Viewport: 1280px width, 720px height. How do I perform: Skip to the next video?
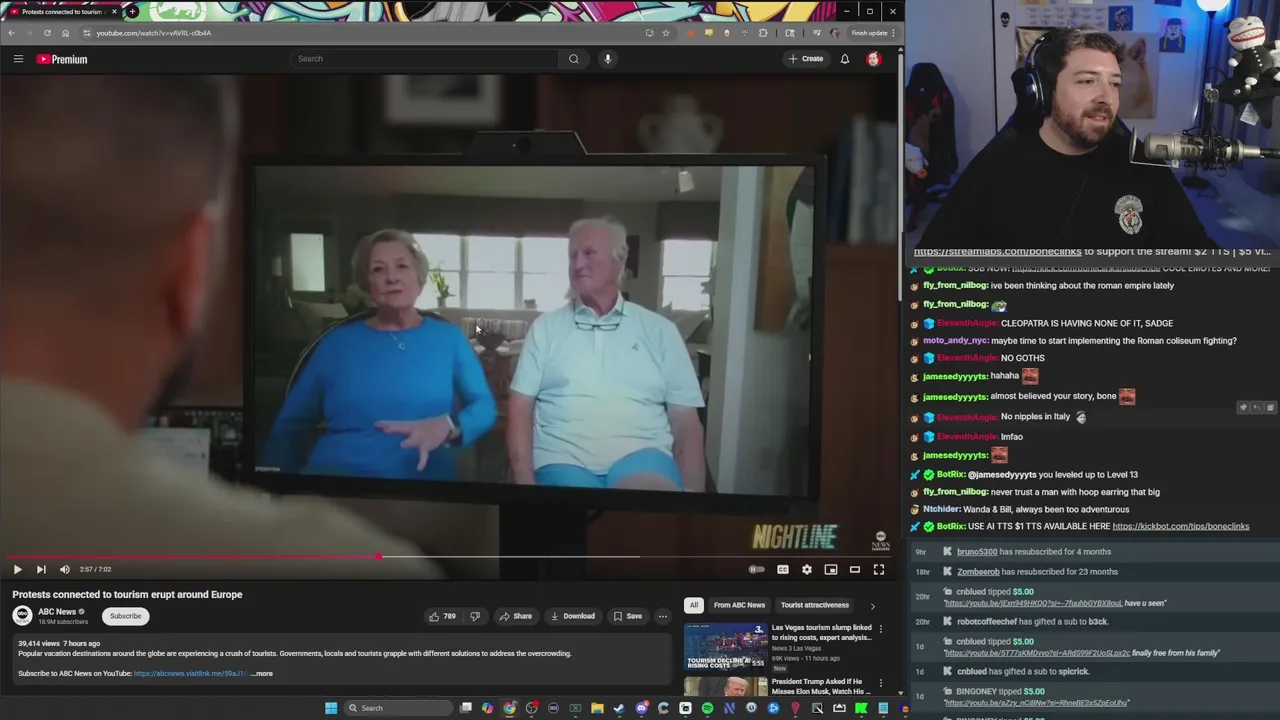click(41, 569)
